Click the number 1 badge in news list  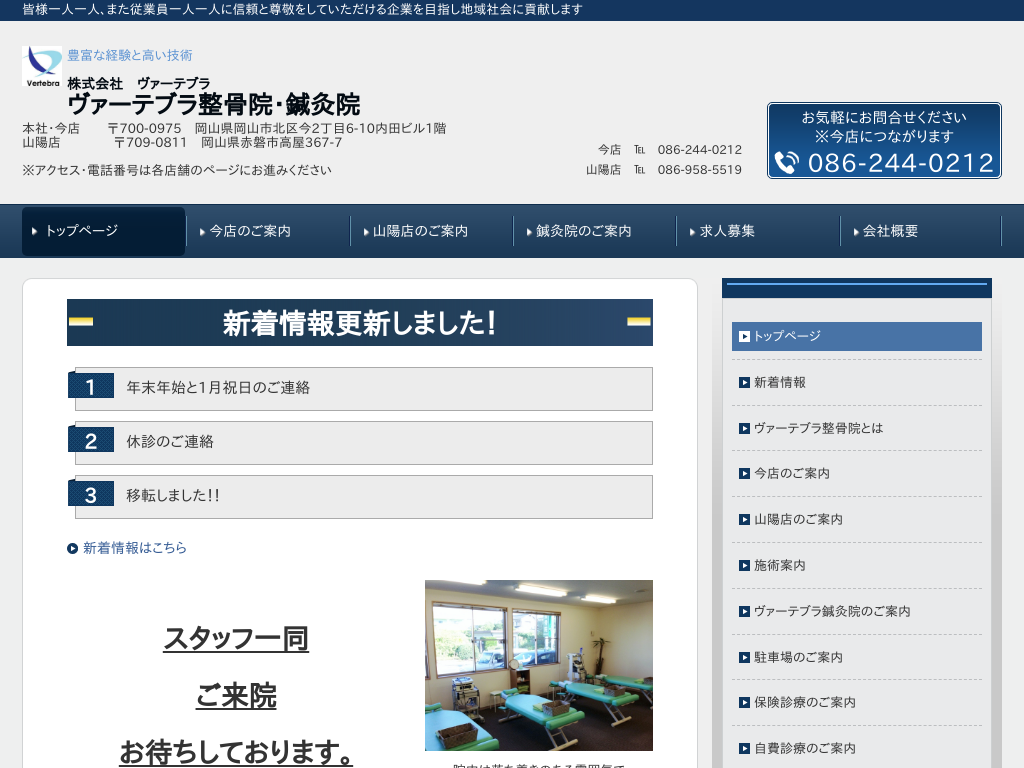pos(91,387)
